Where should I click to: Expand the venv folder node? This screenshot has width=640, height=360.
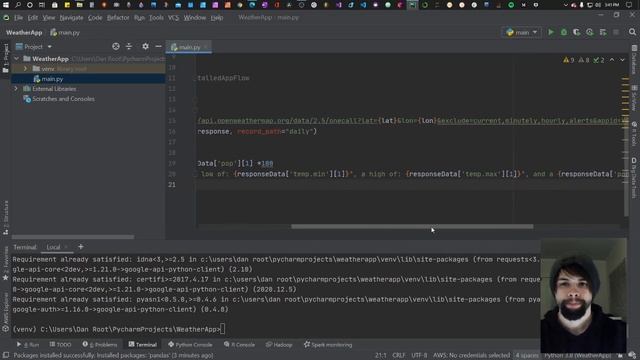pos(25,69)
